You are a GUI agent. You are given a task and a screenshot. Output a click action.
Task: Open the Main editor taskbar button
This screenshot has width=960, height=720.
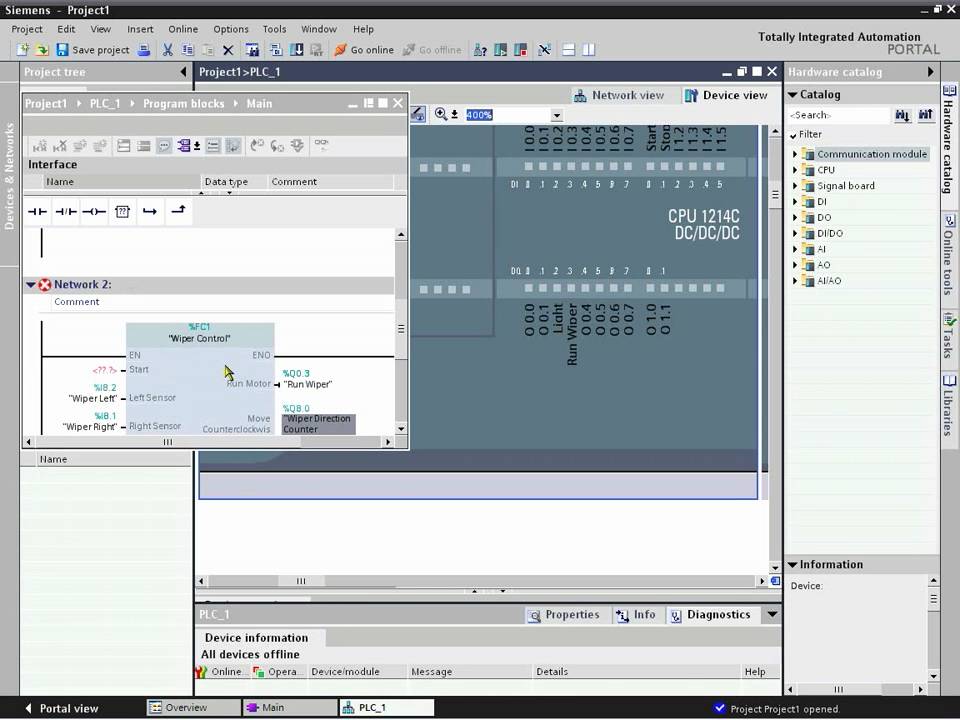[290, 708]
